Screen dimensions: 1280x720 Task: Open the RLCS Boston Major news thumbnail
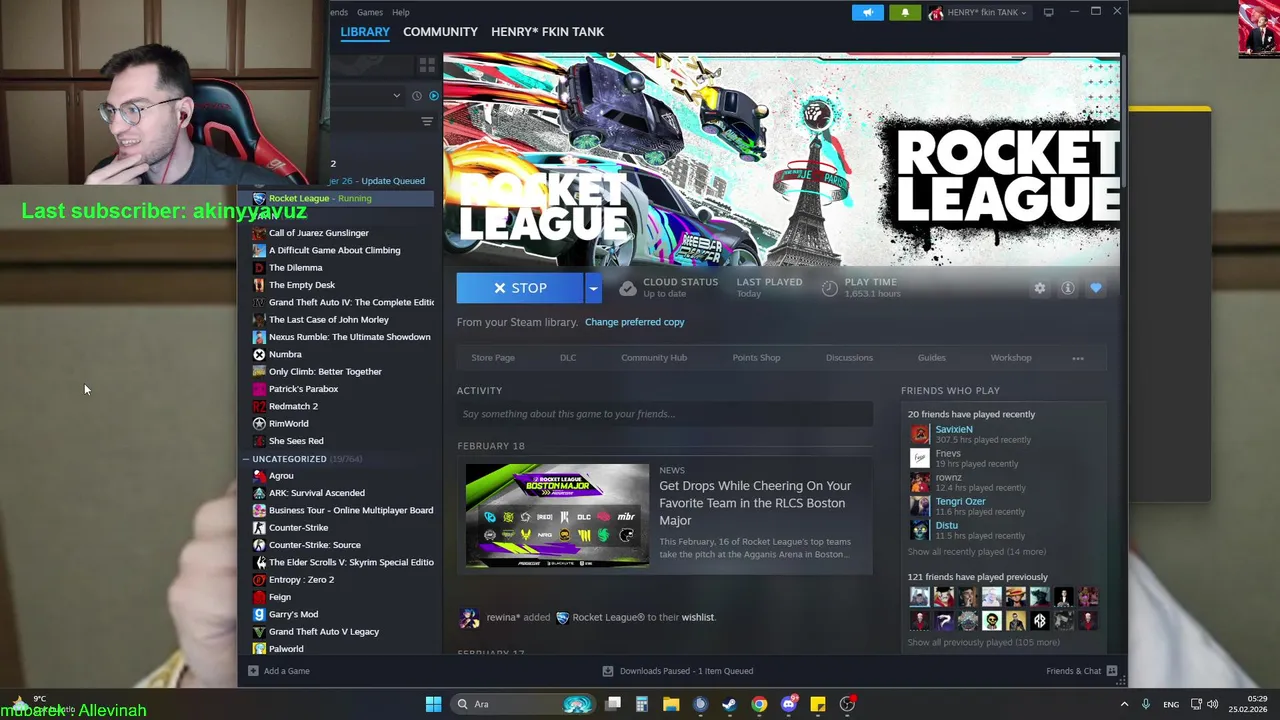(x=557, y=516)
